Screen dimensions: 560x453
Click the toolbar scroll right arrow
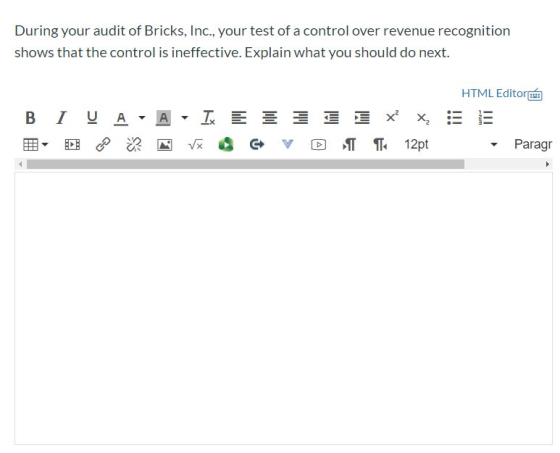(x=547, y=164)
